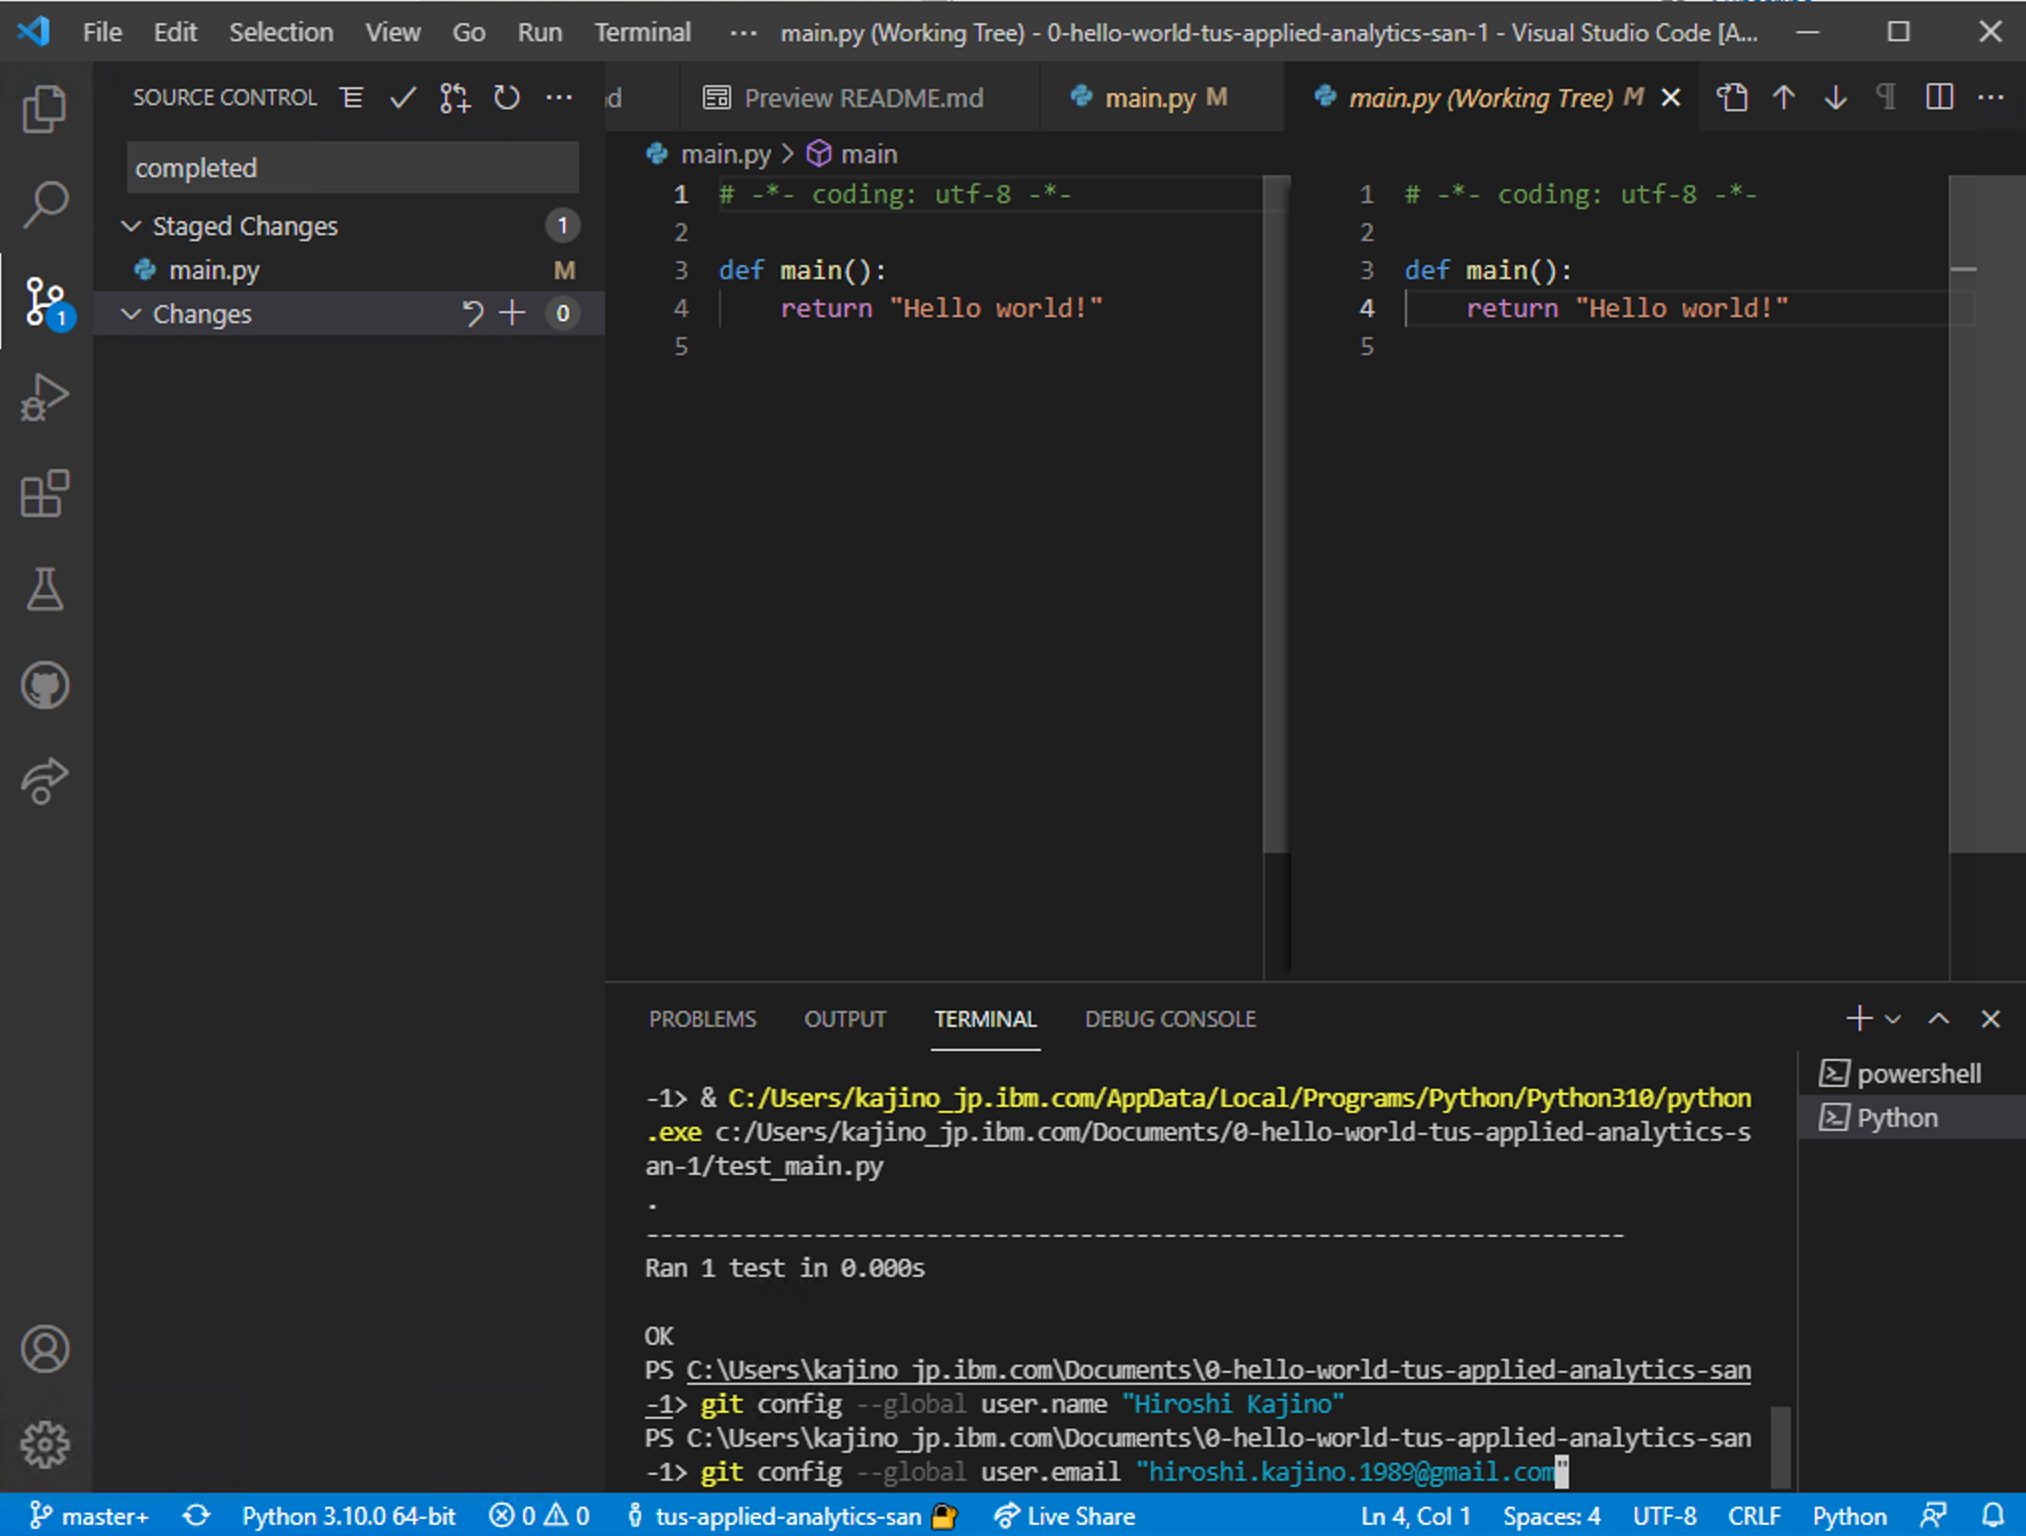2026x1536 pixels.
Task: Click the GitHub icon in activity bar
Action: coord(45,685)
